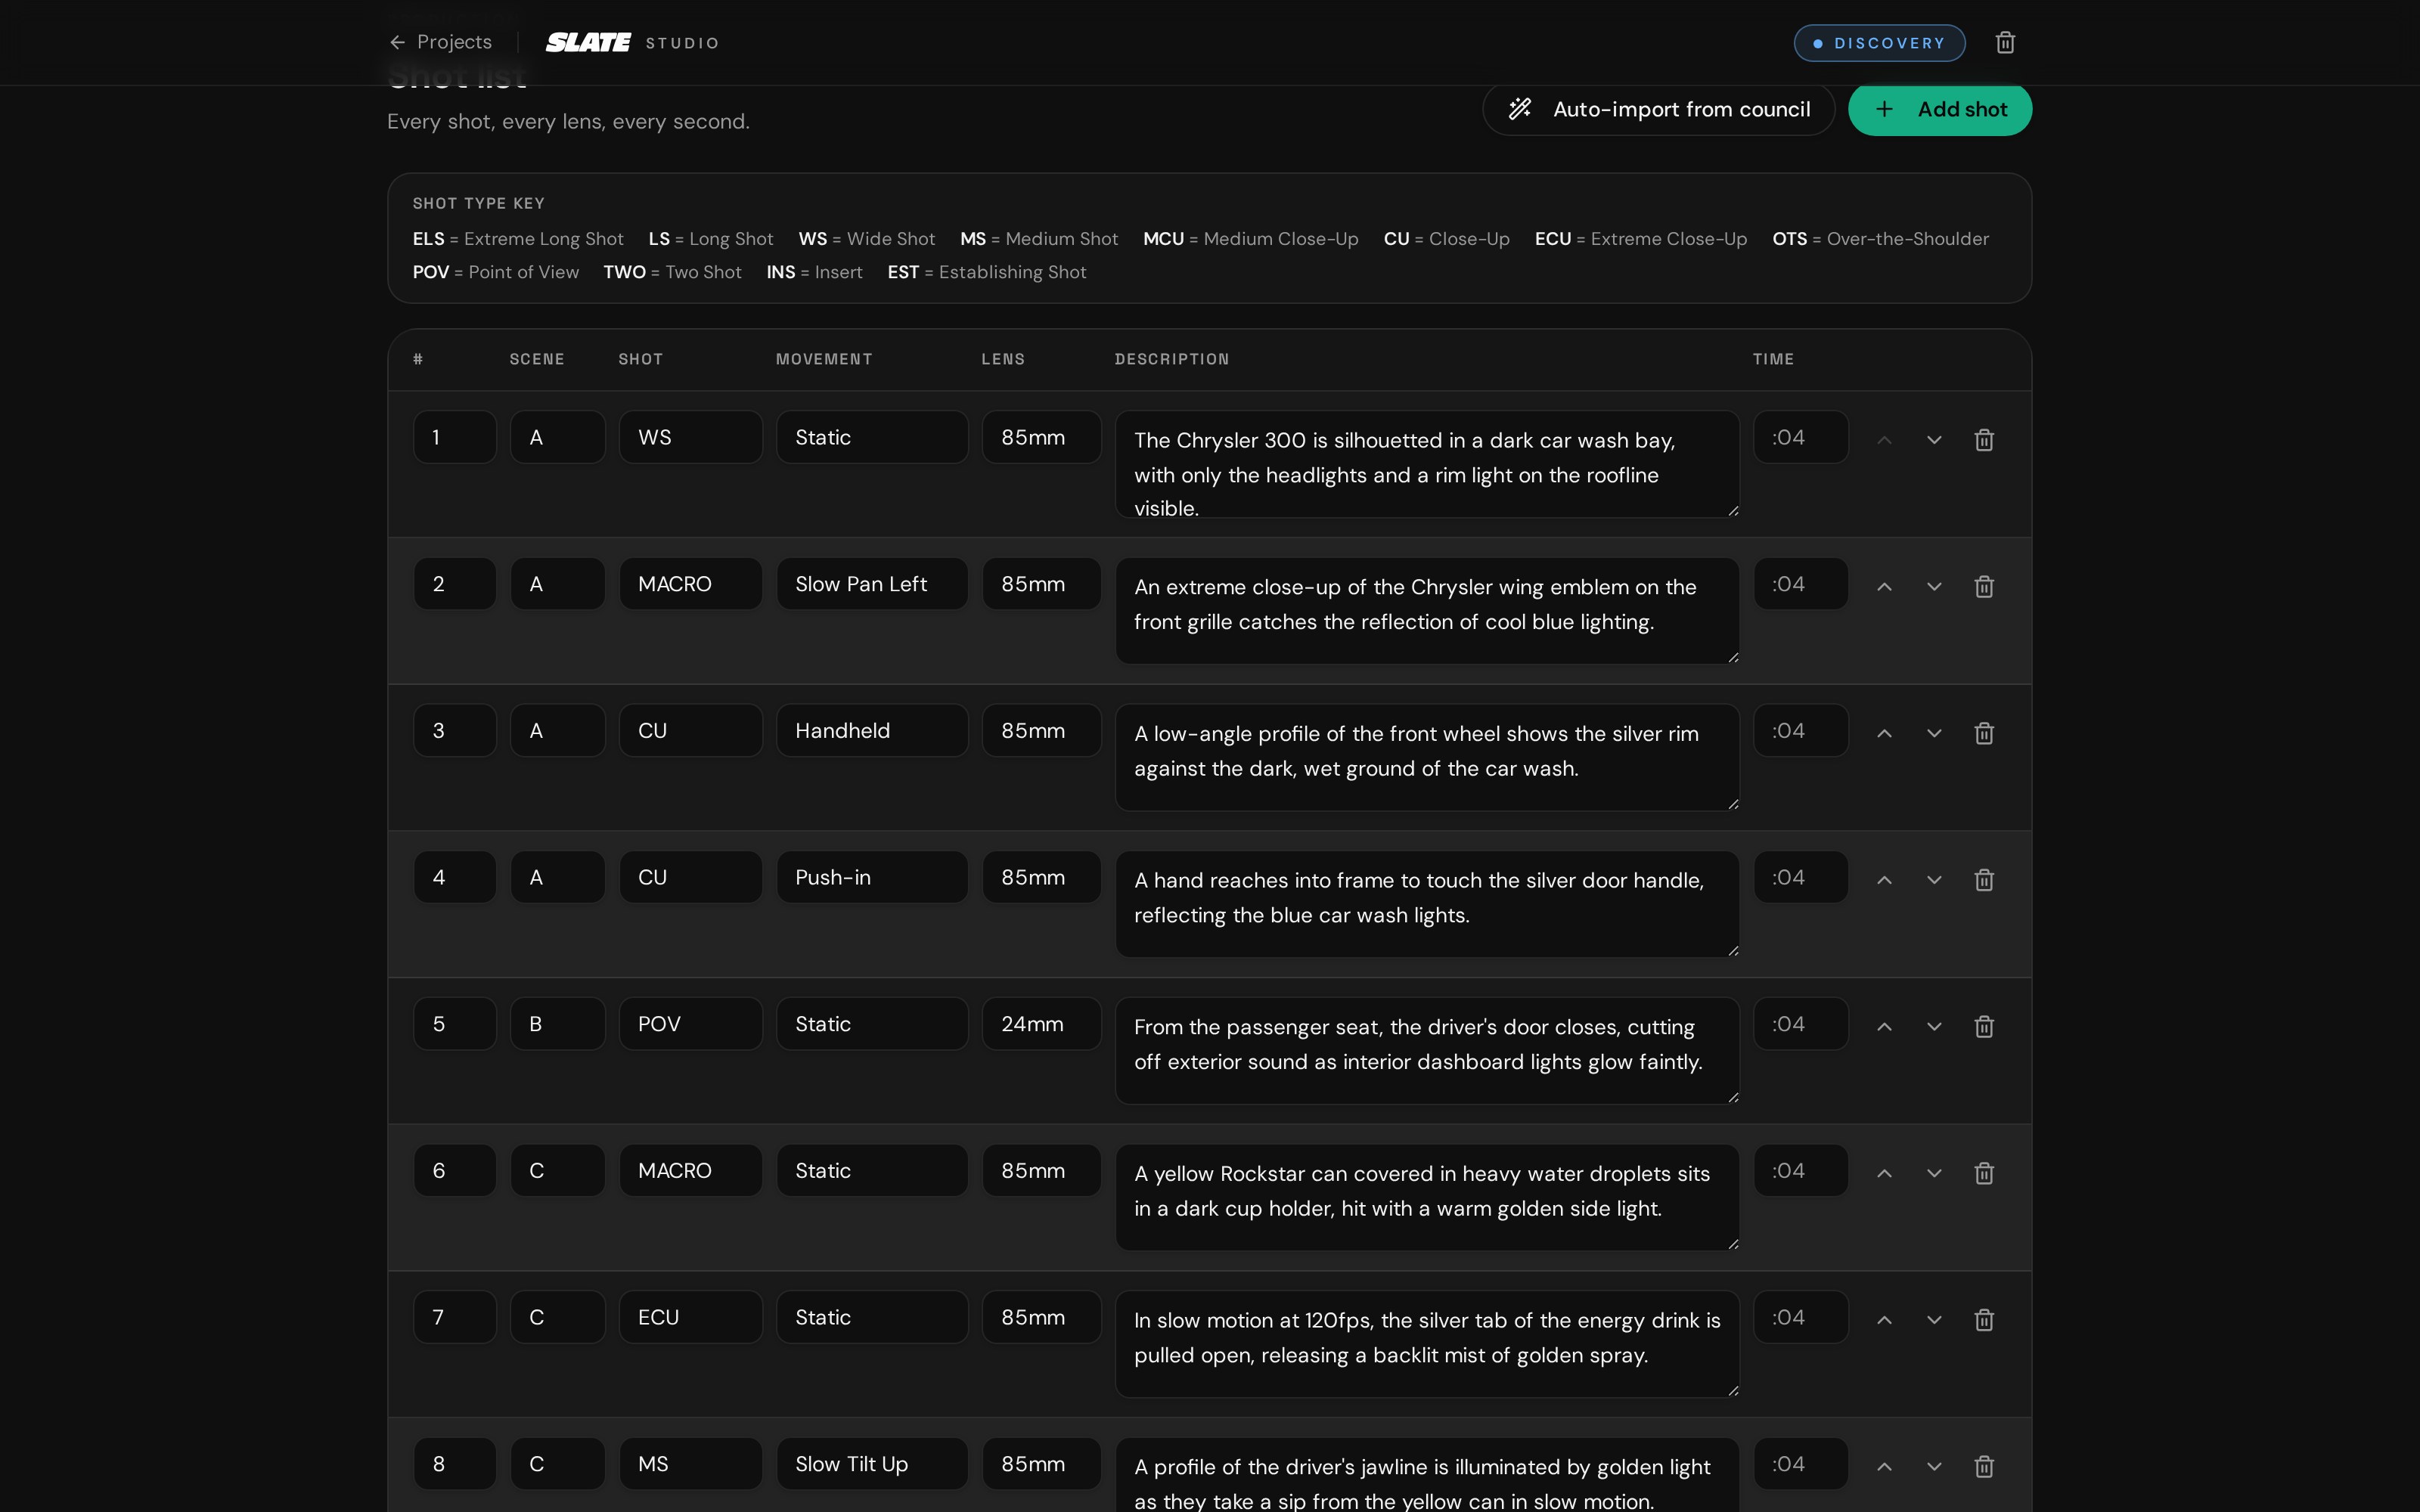Move shot 7 up
2420x1512 pixels.
(x=1884, y=1319)
